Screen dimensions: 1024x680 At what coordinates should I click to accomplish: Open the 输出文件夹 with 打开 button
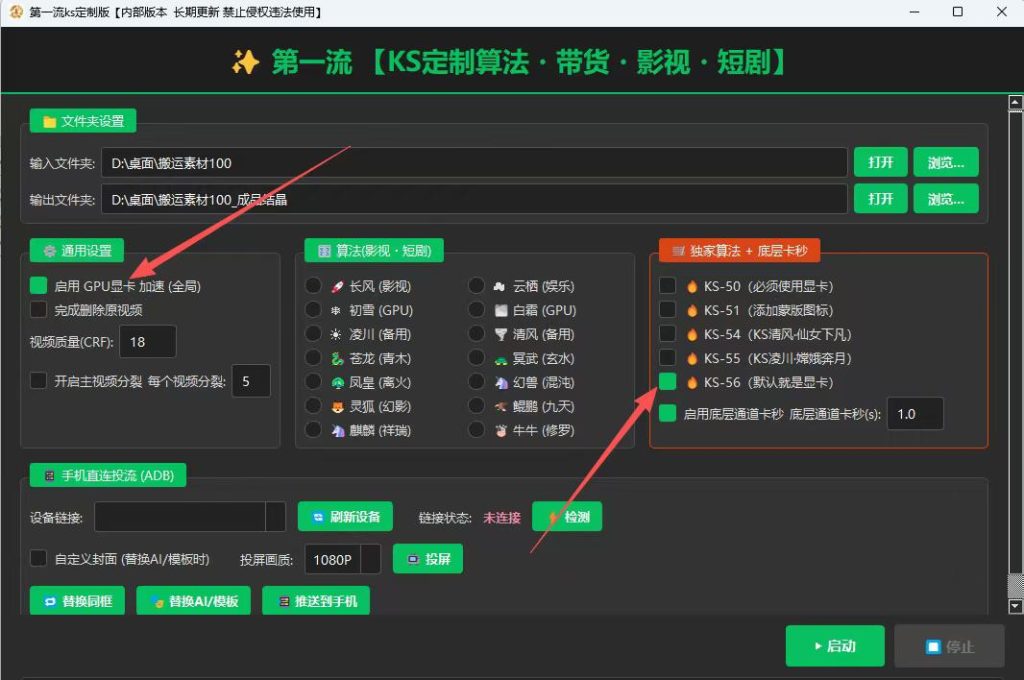coord(880,199)
